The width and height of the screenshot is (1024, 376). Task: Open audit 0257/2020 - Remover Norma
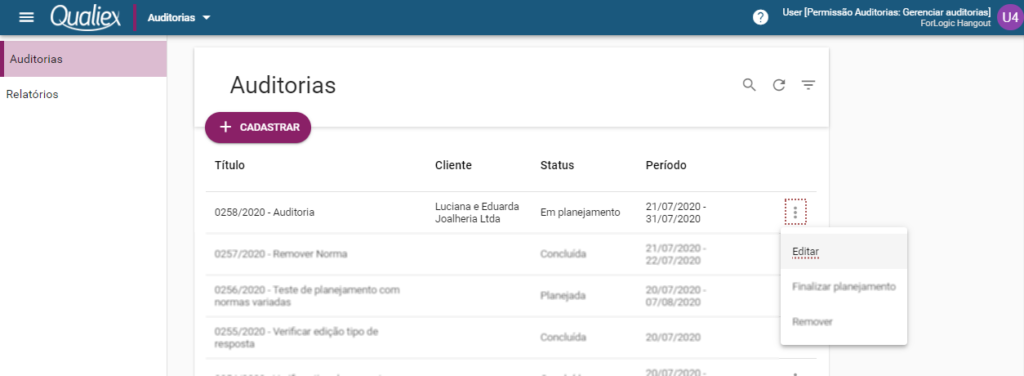[x=281, y=254]
